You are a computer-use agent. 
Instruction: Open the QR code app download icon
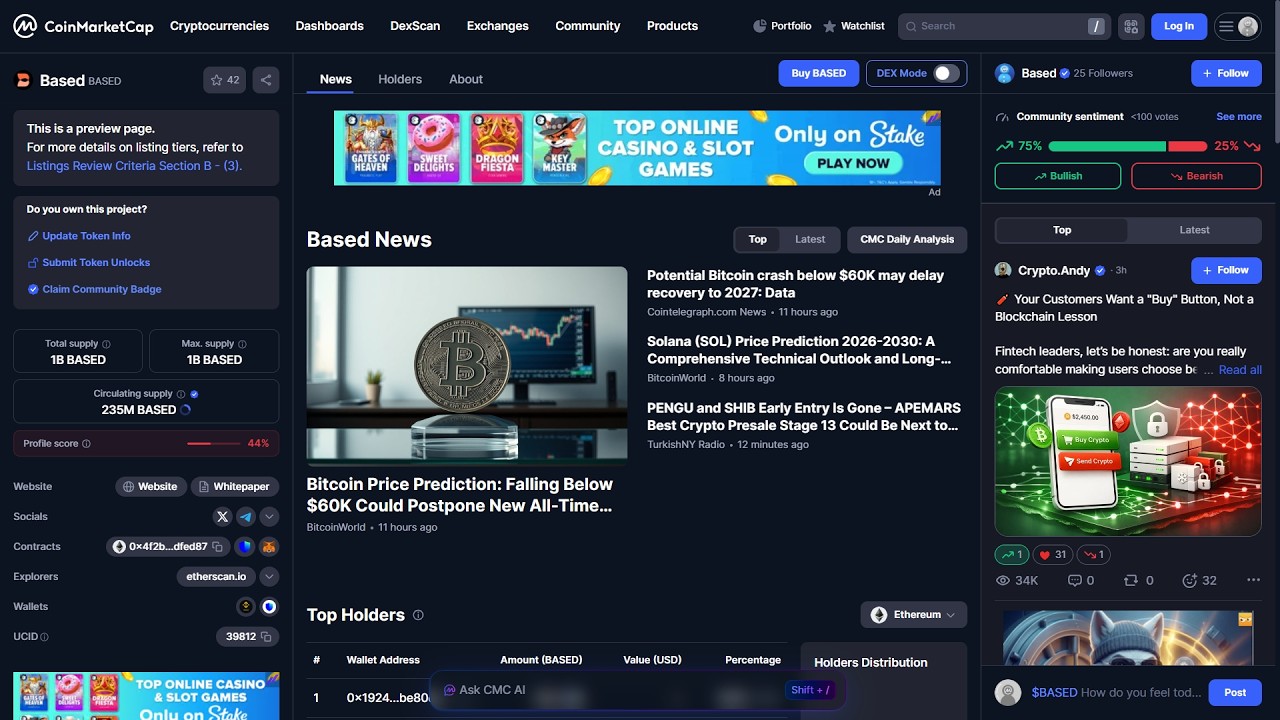[1131, 26]
